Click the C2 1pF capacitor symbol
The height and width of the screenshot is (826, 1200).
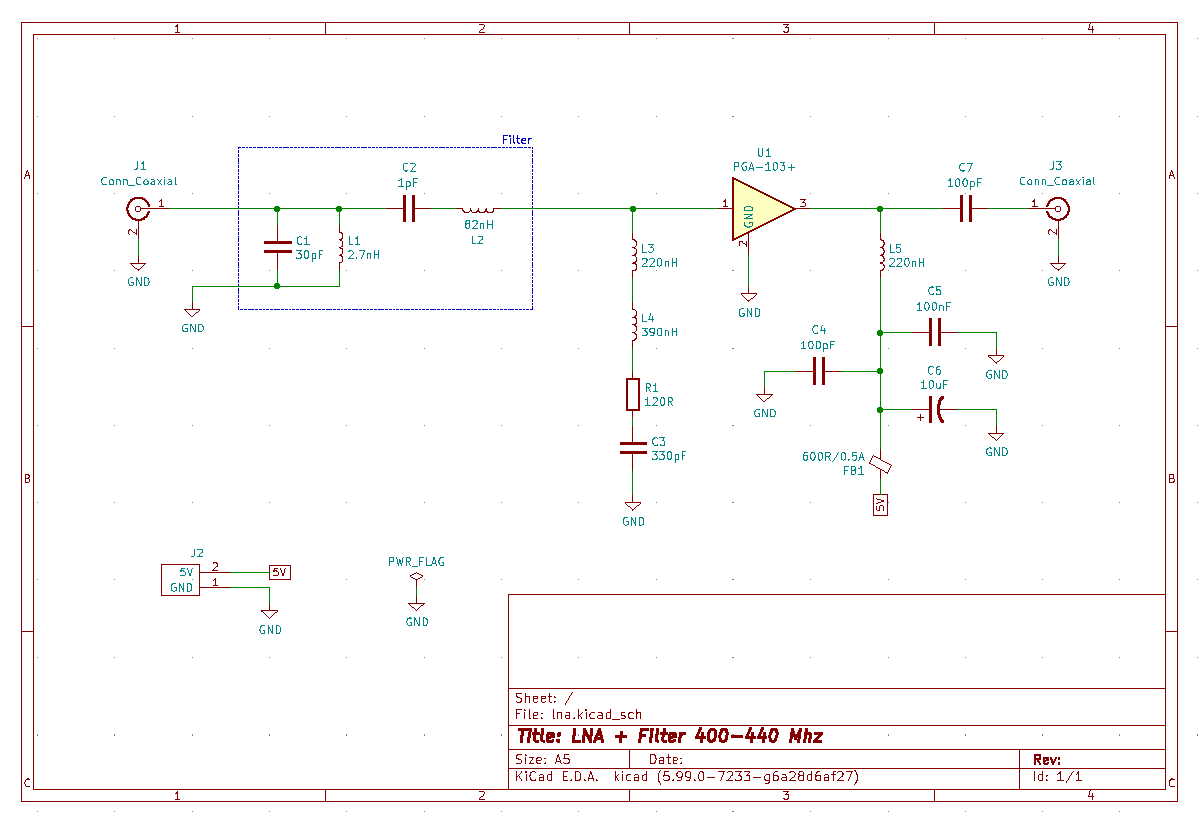(408, 209)
